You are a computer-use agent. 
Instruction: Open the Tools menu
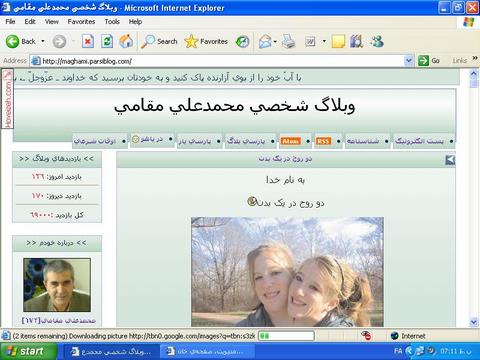[x=112, y=22]
